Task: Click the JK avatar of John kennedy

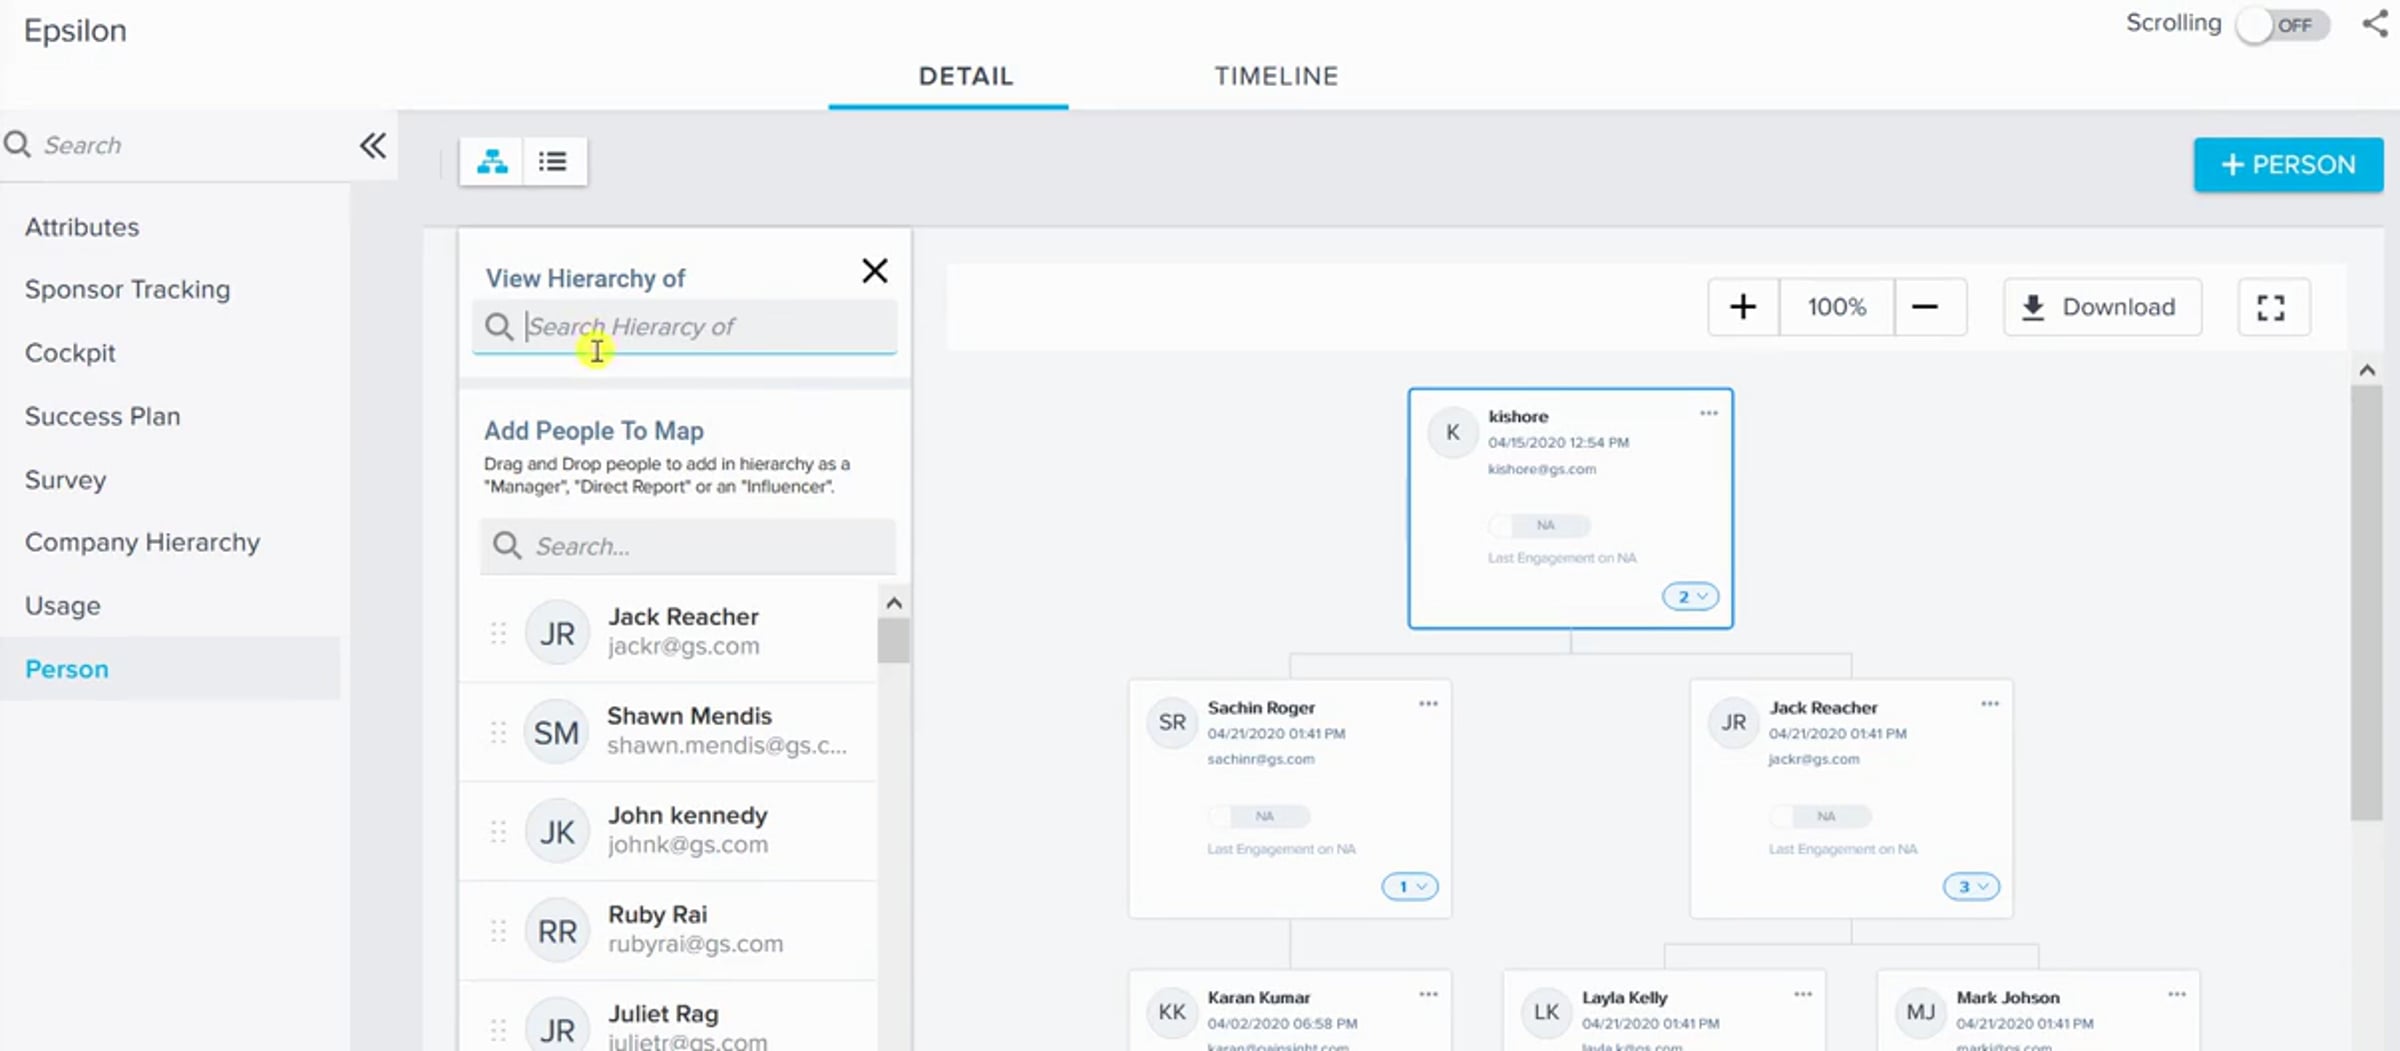Action: (557, 831)
